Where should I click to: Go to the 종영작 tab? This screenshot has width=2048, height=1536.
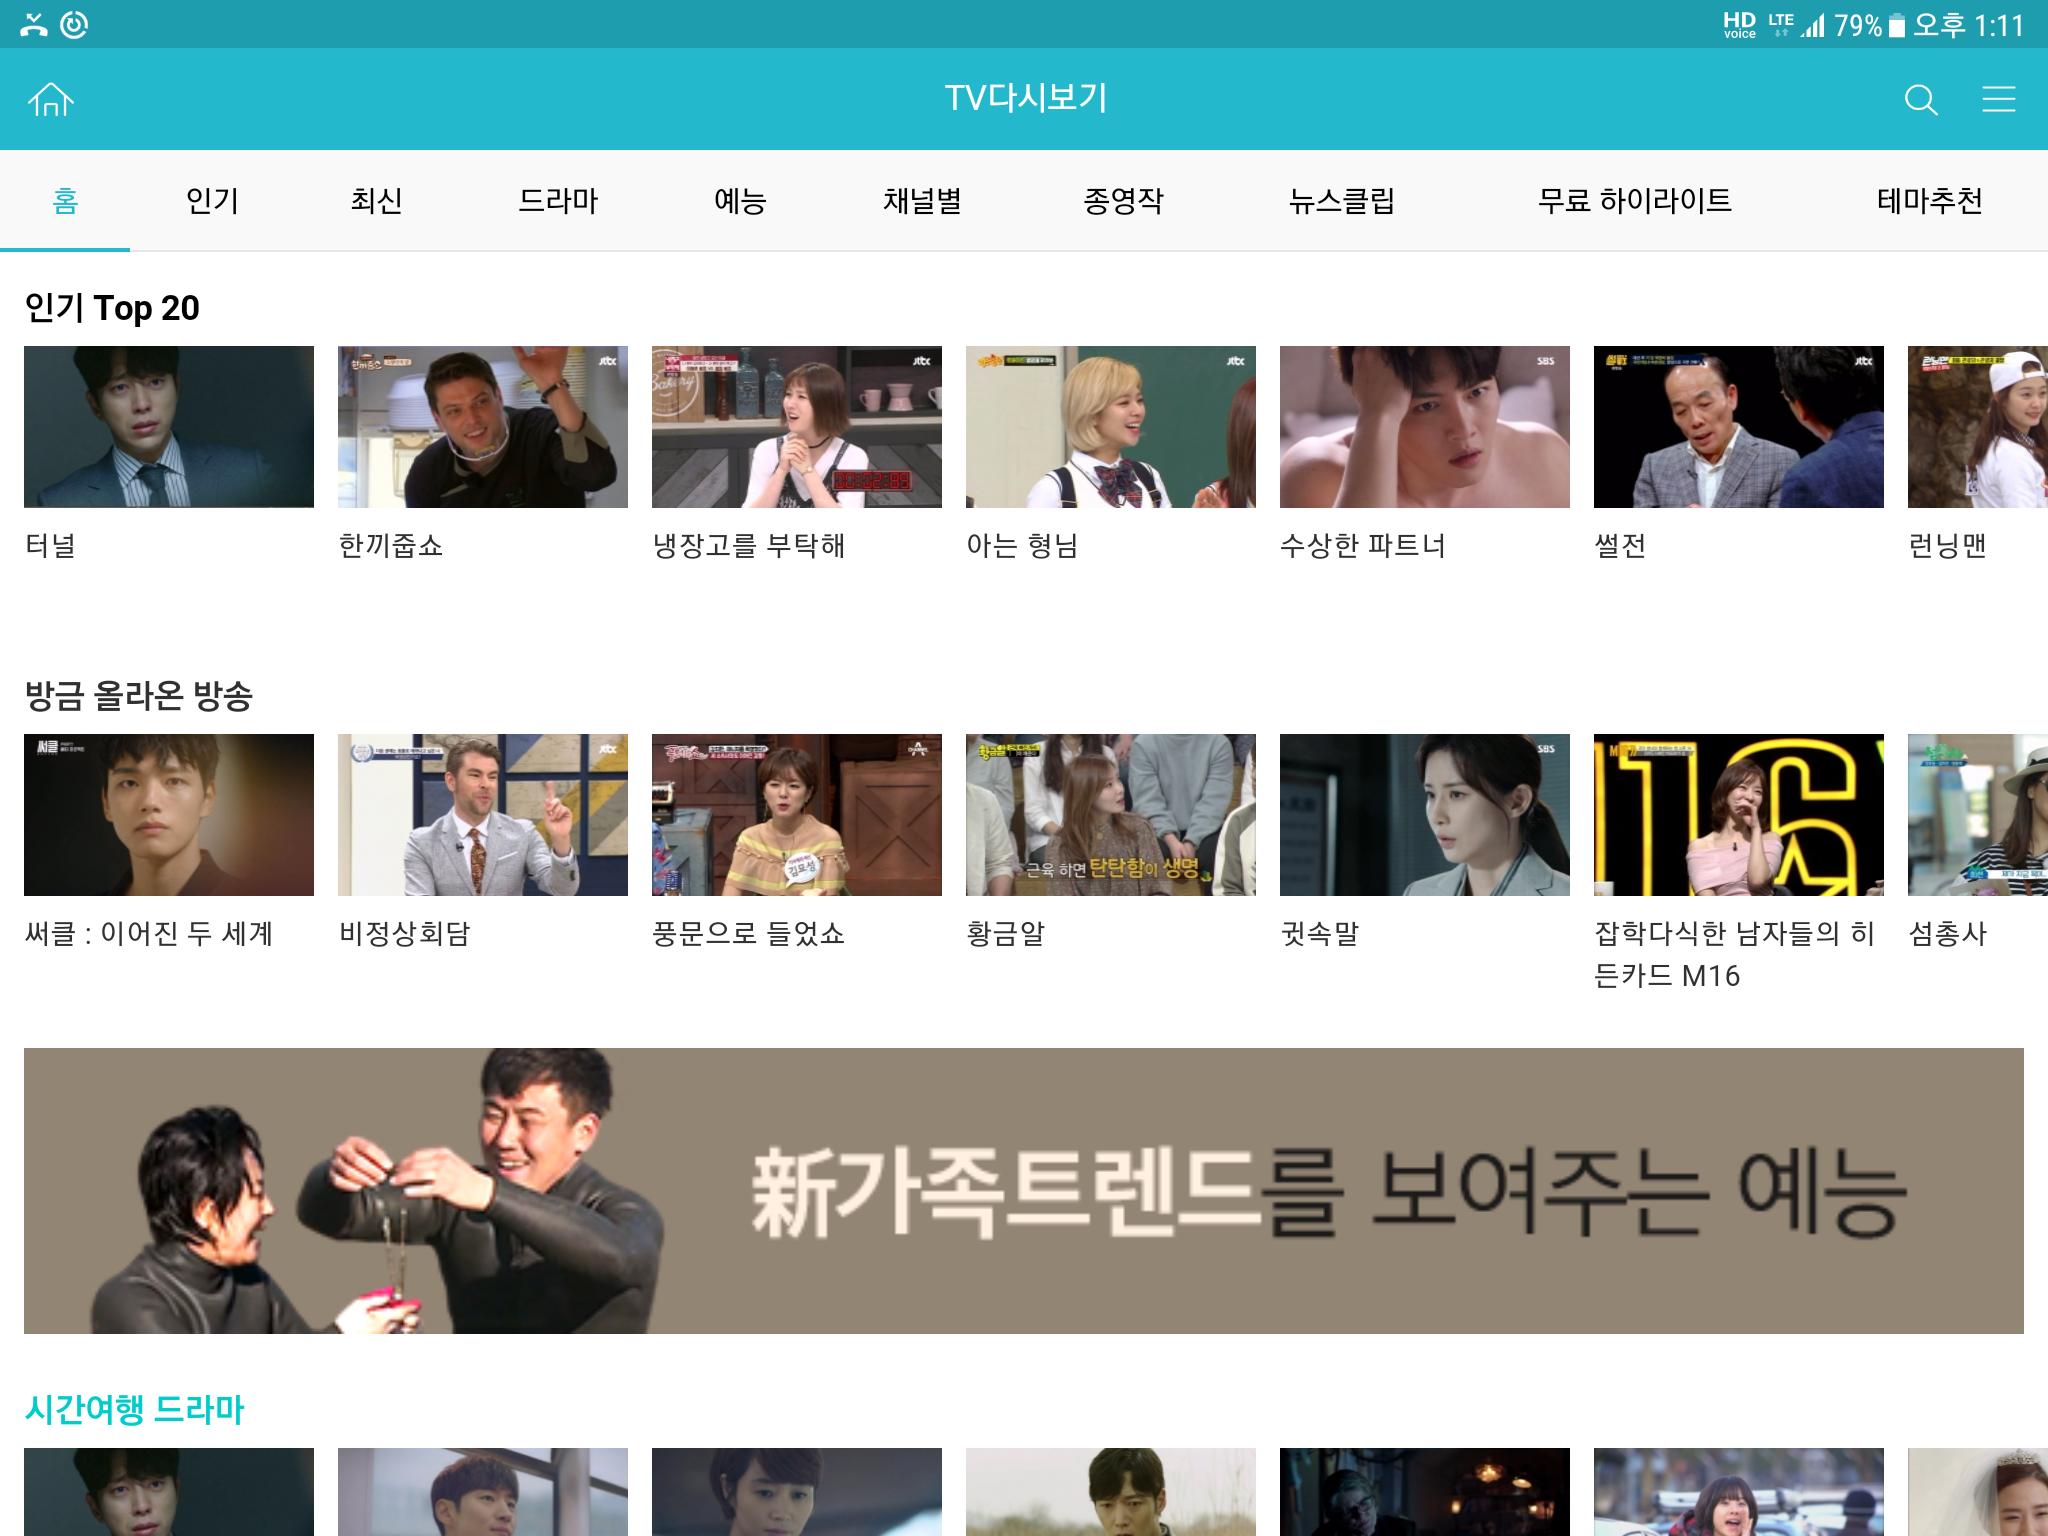click(1123, 200)
